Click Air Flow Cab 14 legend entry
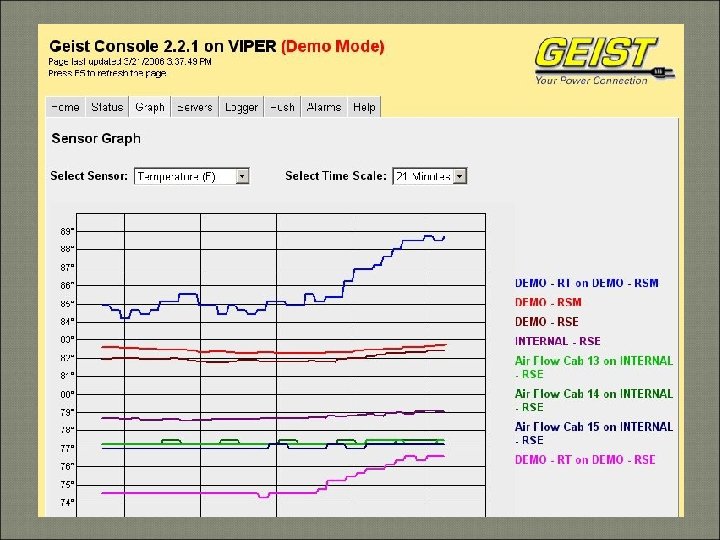 click(594, 400)
